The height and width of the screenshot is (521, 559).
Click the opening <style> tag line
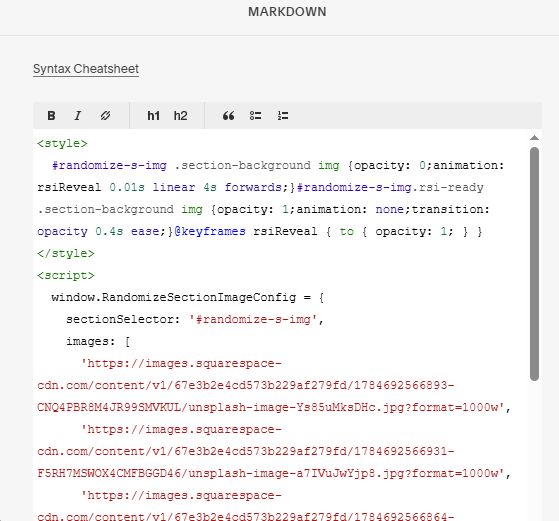62,143
